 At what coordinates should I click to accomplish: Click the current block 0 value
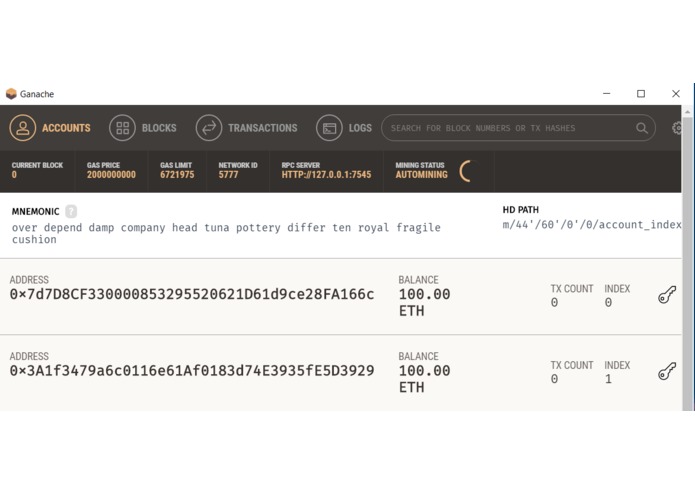[x=14, y=175]
